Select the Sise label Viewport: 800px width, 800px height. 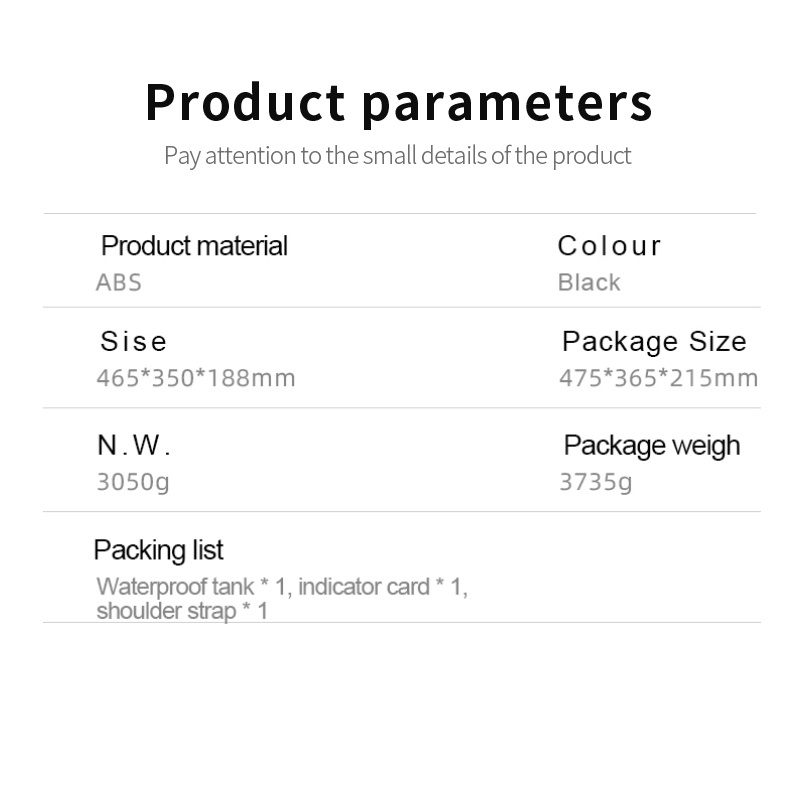point(133,341)
